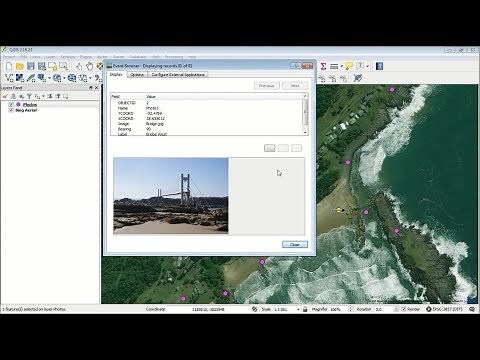Screen dimensions: 480x360
Task: Click the Expand All icon in Layers Panel
Action: (50, 96)
